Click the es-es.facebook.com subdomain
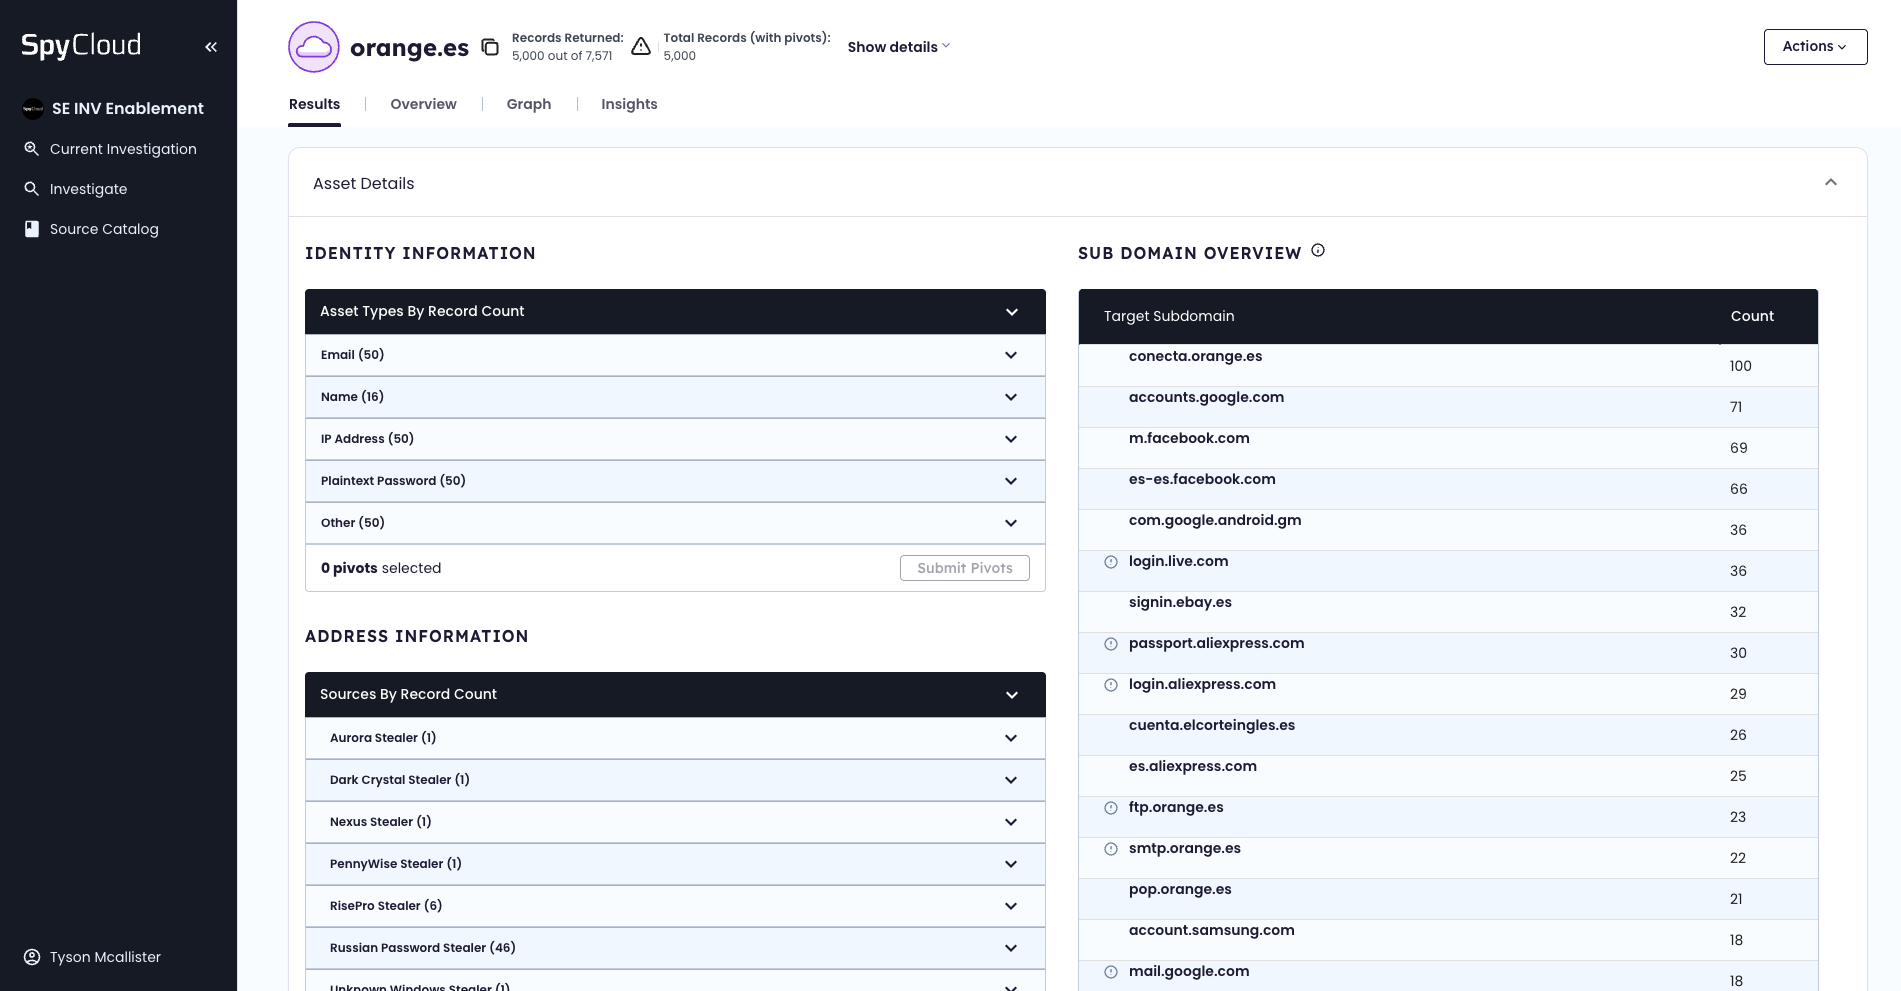1901x991 pixels. pyautogui.click(x=1202, y=479)
